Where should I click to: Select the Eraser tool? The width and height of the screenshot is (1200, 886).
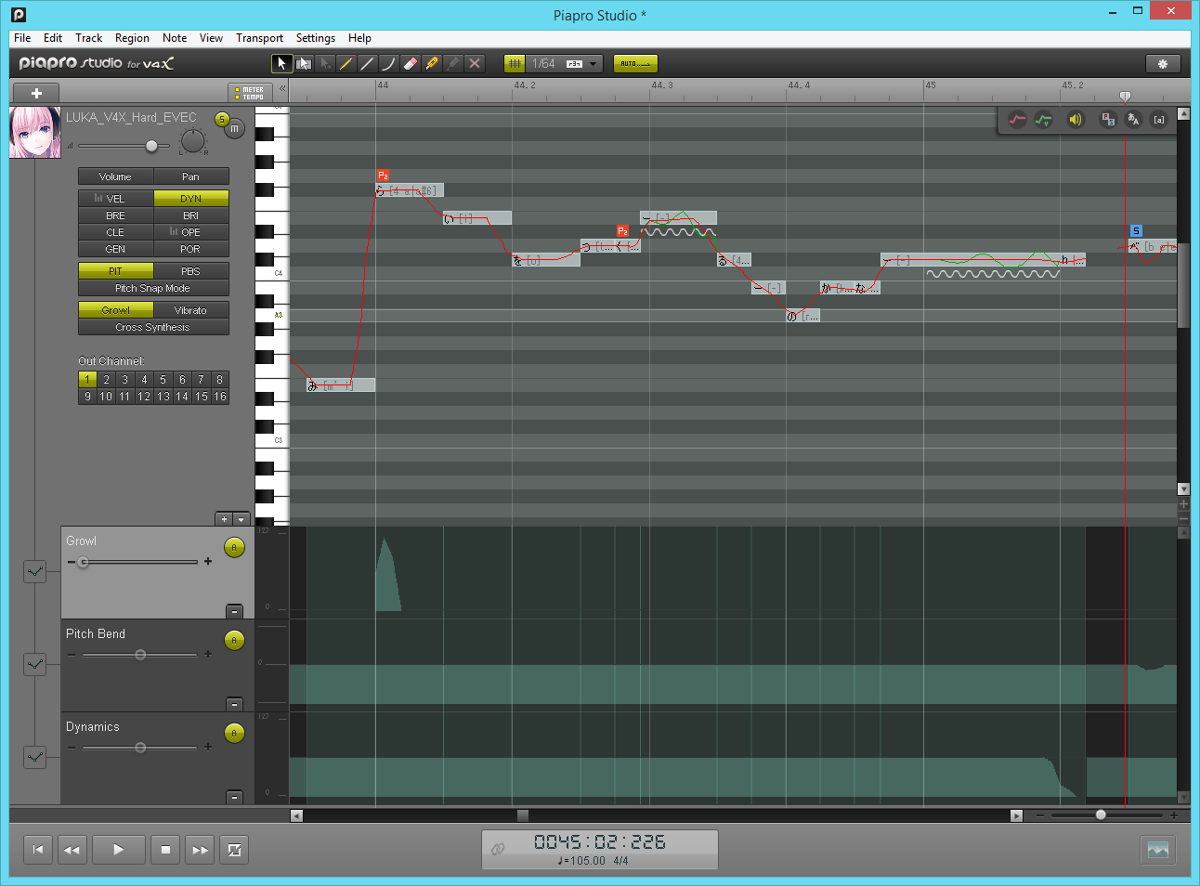tap(410, 63)
